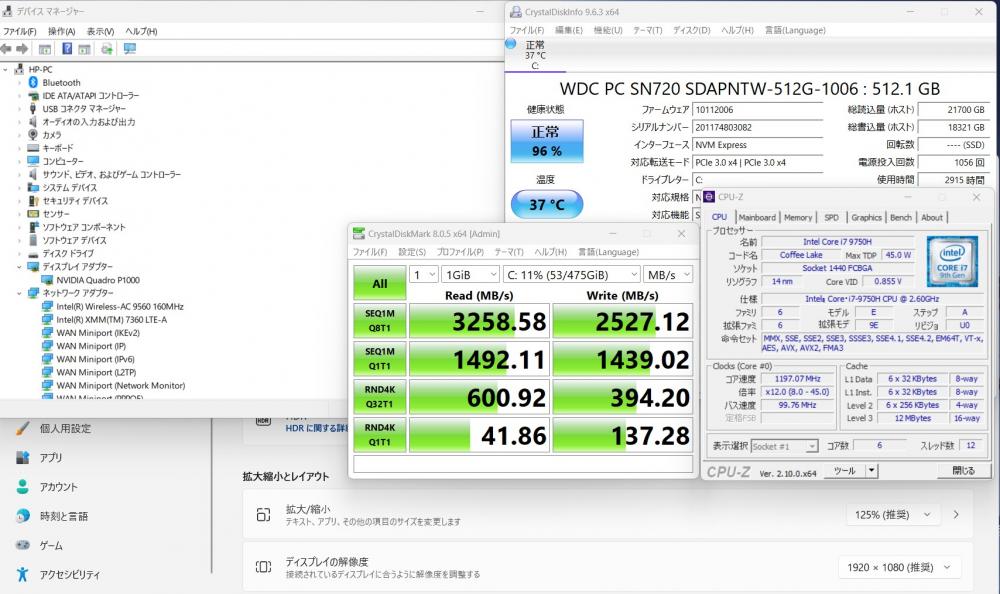Switch to the Memory tab in CPU-Z
Screen dimensions: 1000x594
[798, 218]
